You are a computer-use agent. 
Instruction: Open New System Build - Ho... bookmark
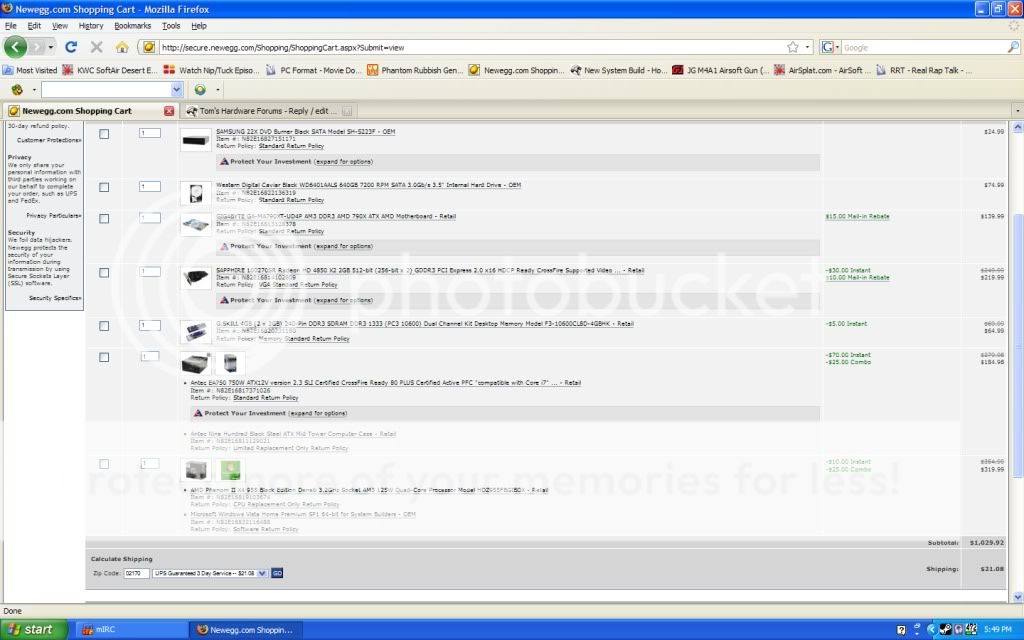click(618, 70)
